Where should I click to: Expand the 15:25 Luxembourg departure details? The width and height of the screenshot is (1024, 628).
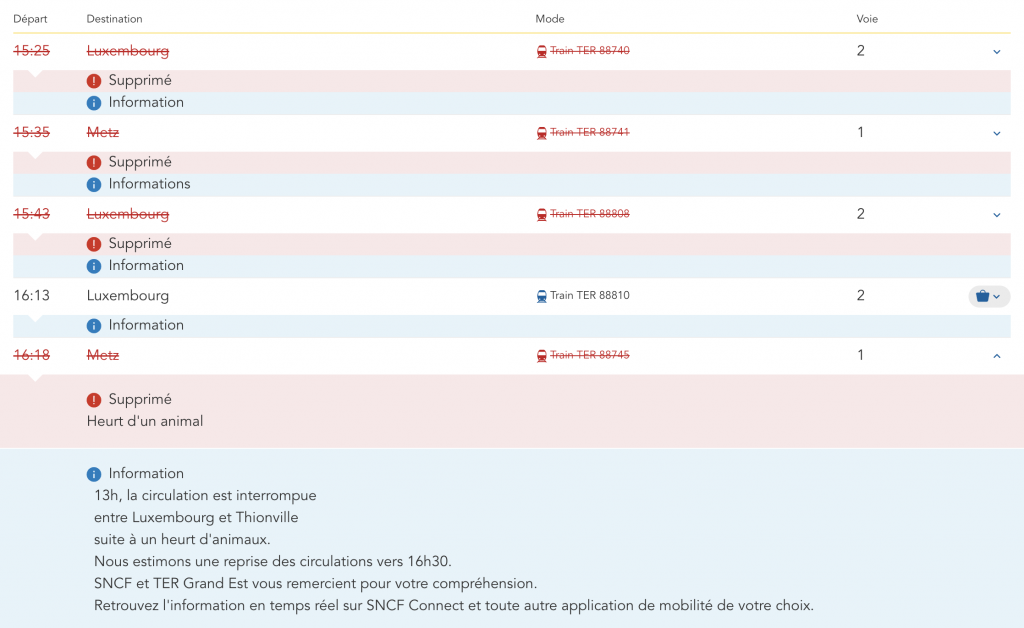996,51
